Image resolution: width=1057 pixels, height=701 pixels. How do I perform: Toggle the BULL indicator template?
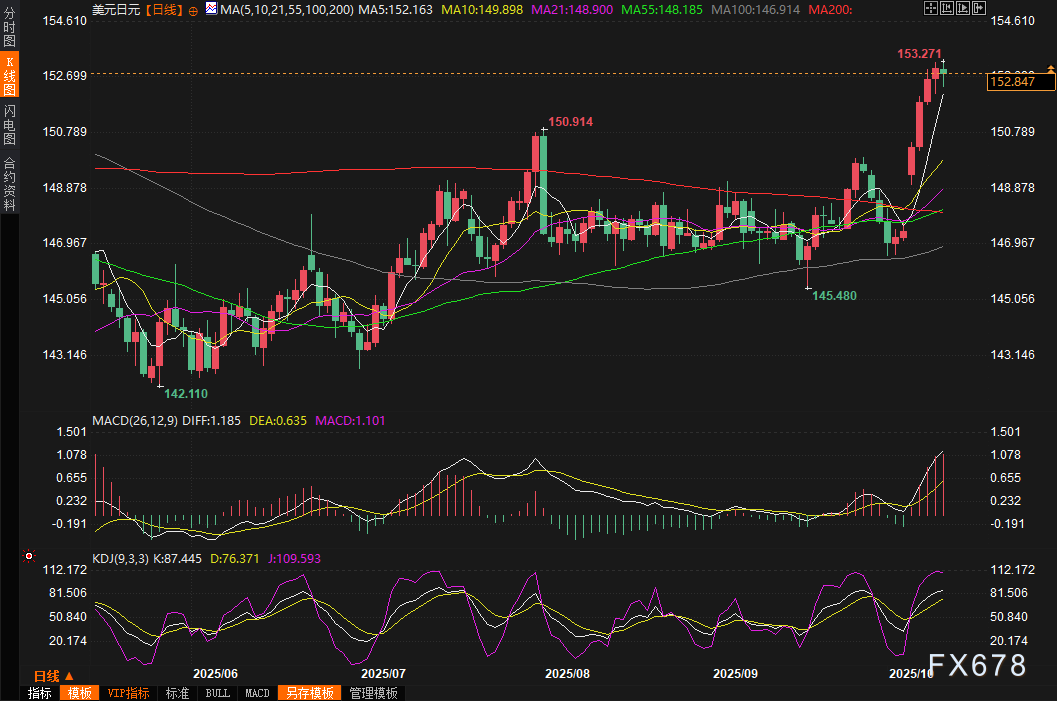point(217,693)
